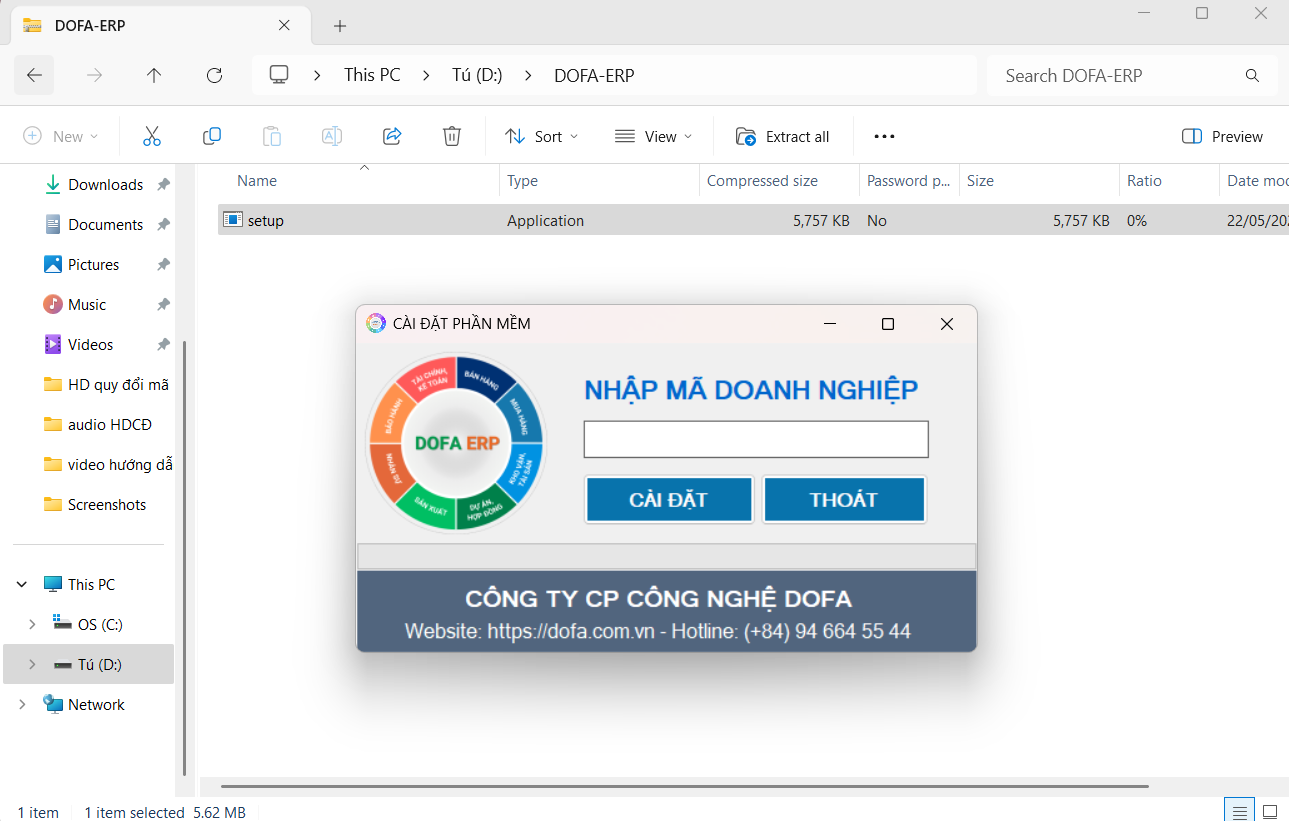Open the 'video hướng dẫ' folder

point(107,465)
